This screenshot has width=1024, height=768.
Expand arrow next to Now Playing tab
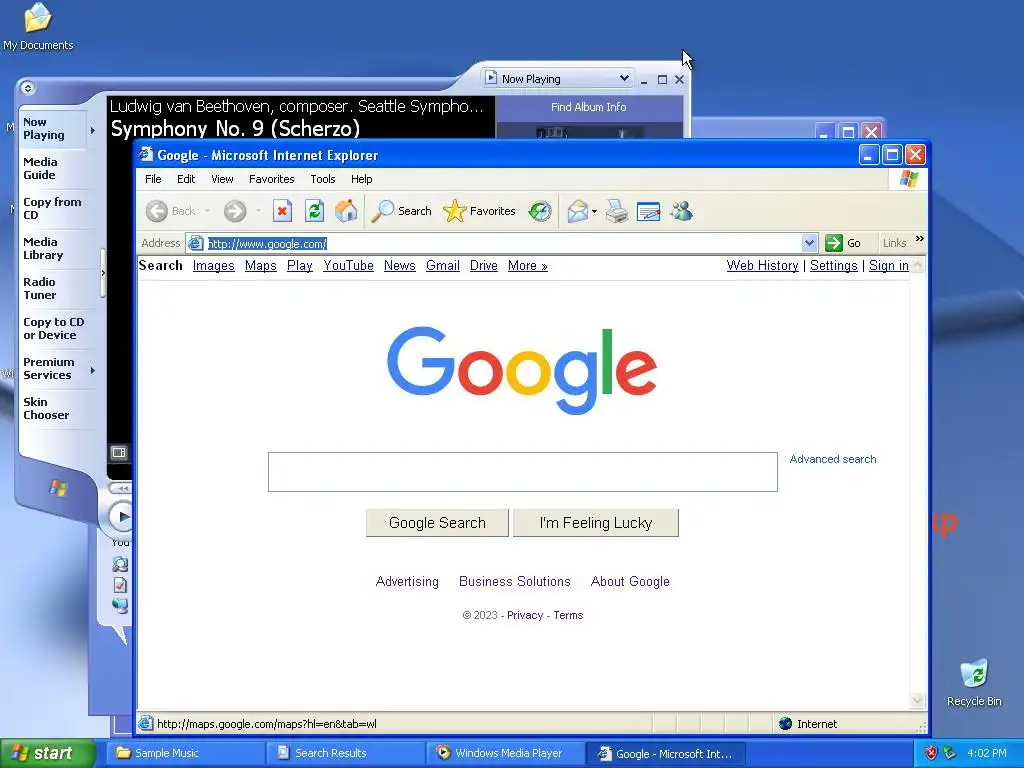(93, 130)
